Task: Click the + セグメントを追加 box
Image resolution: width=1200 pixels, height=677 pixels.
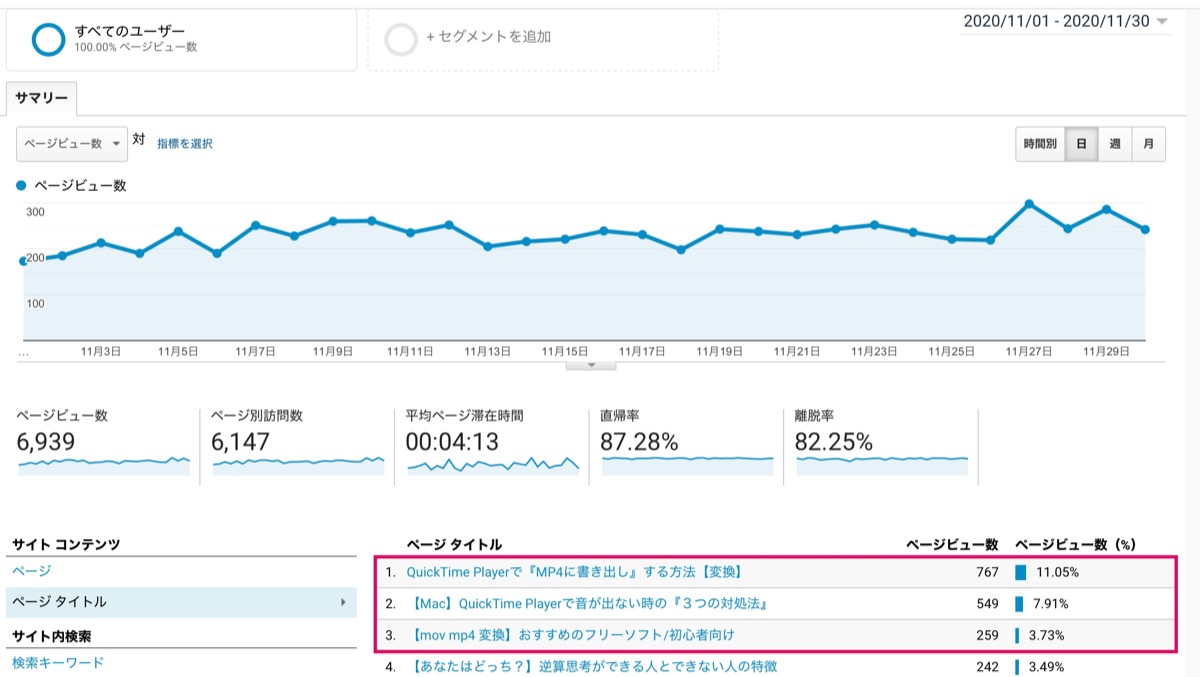Action: coord(543,39)
